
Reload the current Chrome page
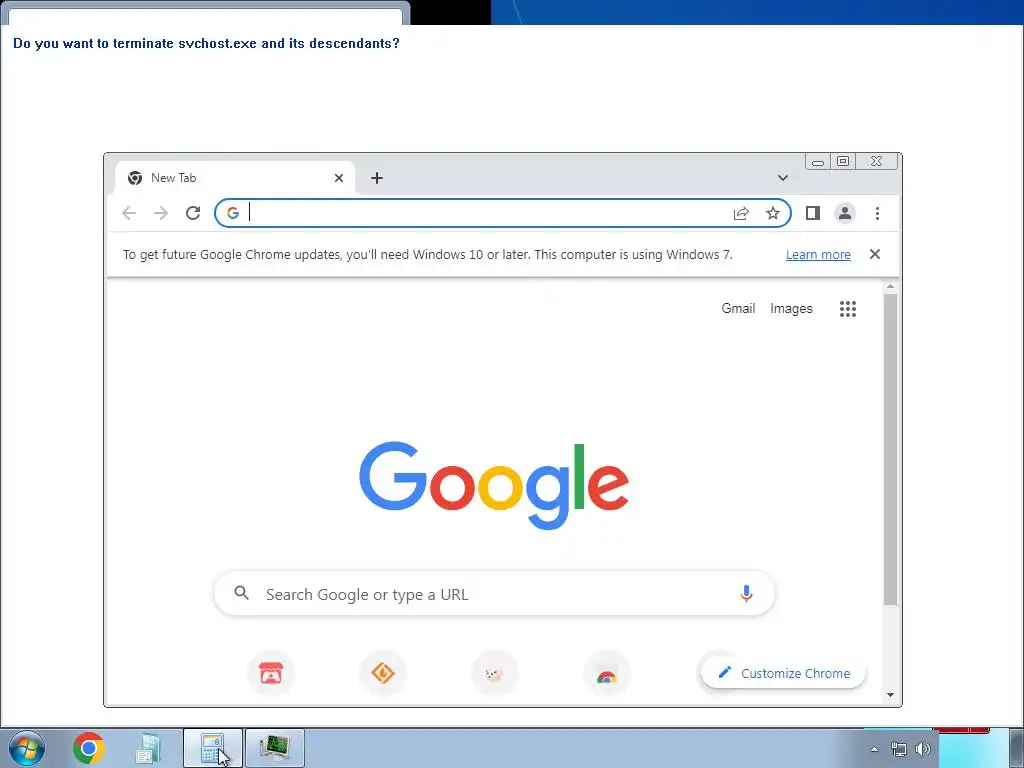coord(193,213)
